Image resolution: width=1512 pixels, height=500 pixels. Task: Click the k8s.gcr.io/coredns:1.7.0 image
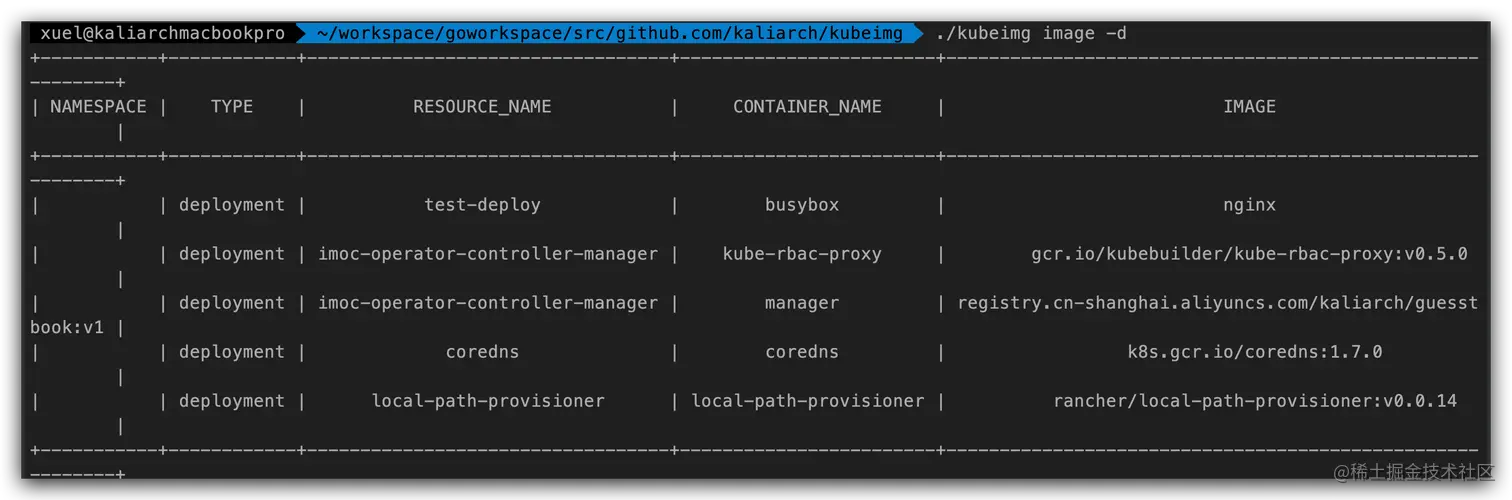click(1255, 352)
